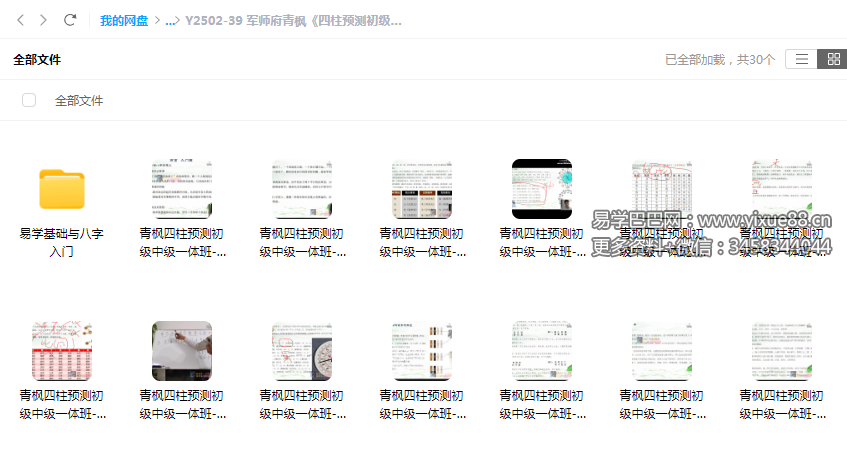The image size is (847, 467).
Task: Open the black-framed video thumbnail in first row
Action: pos(542,189)
